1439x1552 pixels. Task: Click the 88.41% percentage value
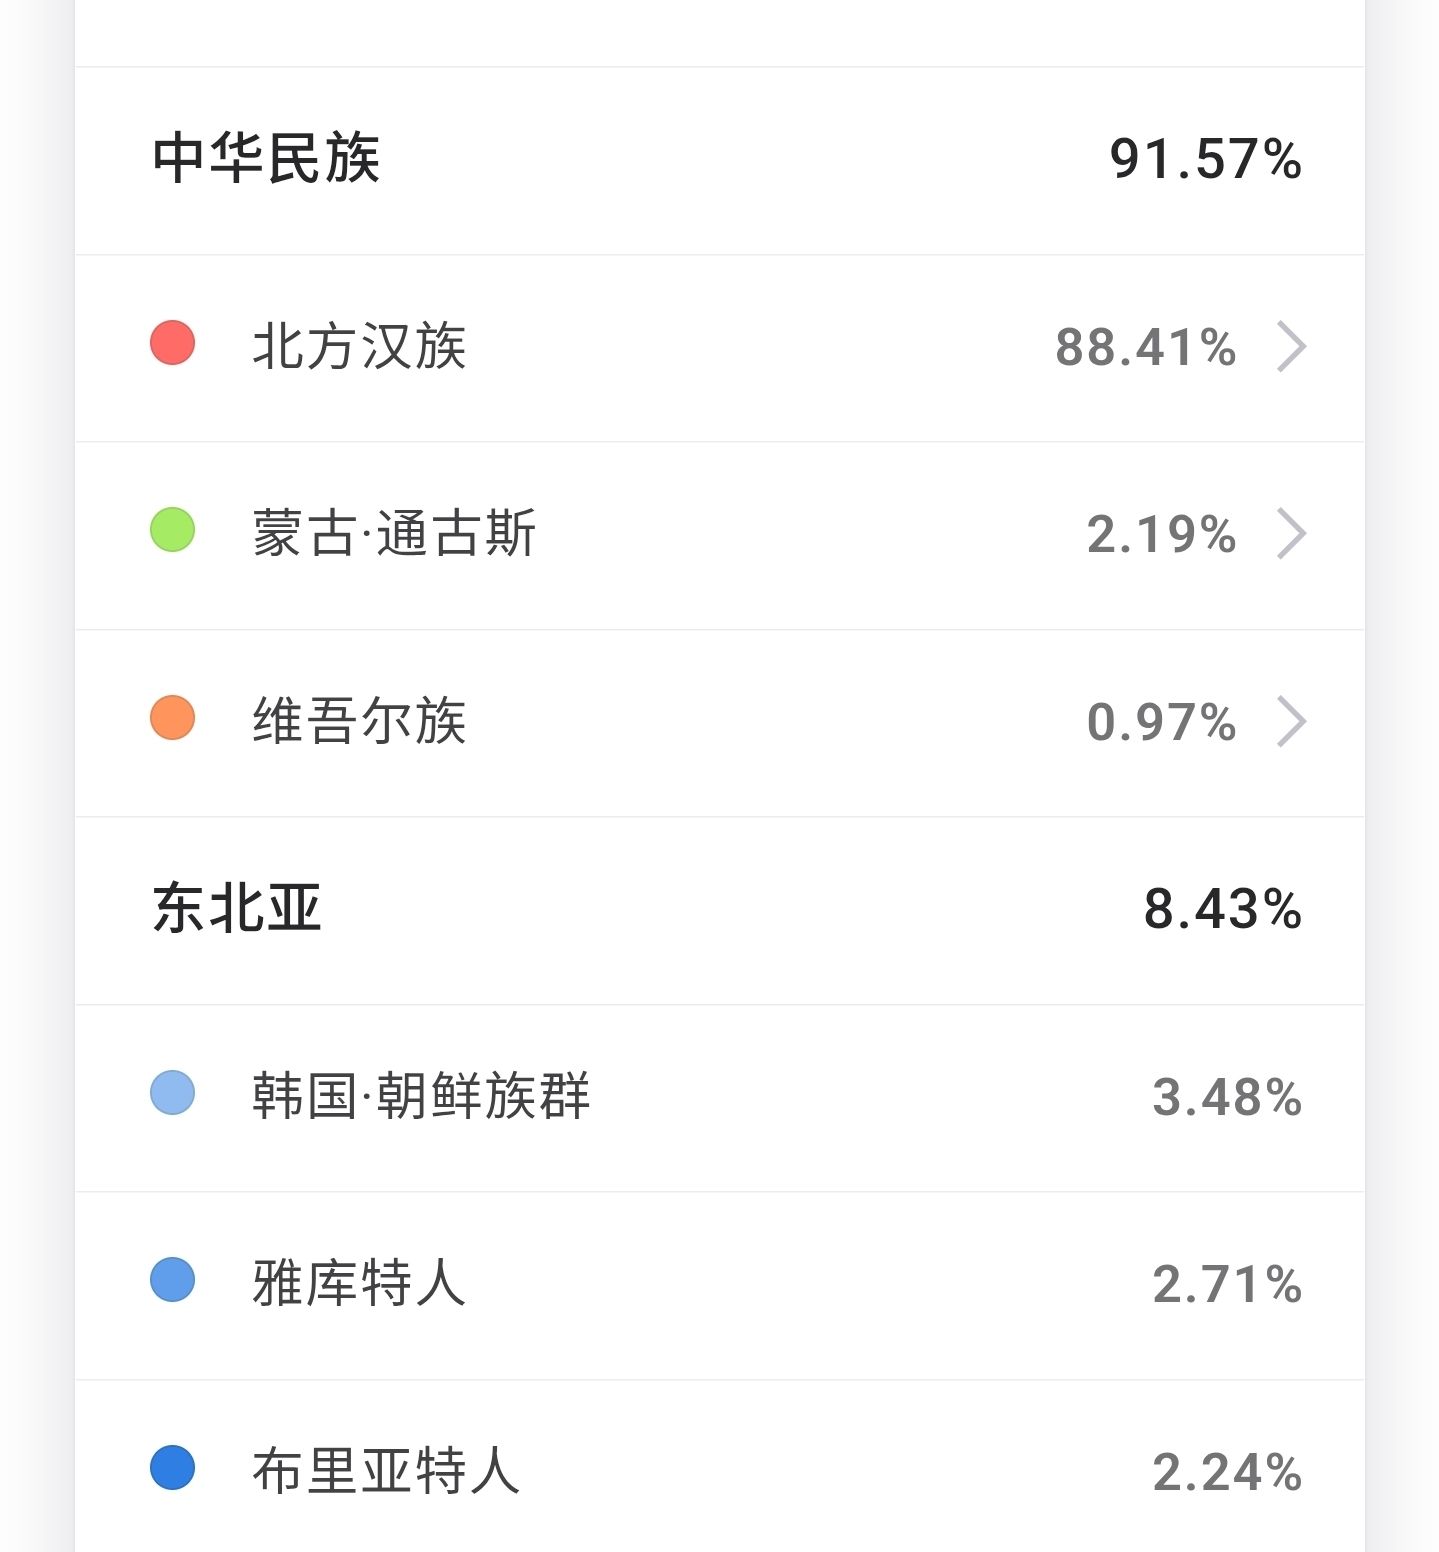click(1146, 347)
